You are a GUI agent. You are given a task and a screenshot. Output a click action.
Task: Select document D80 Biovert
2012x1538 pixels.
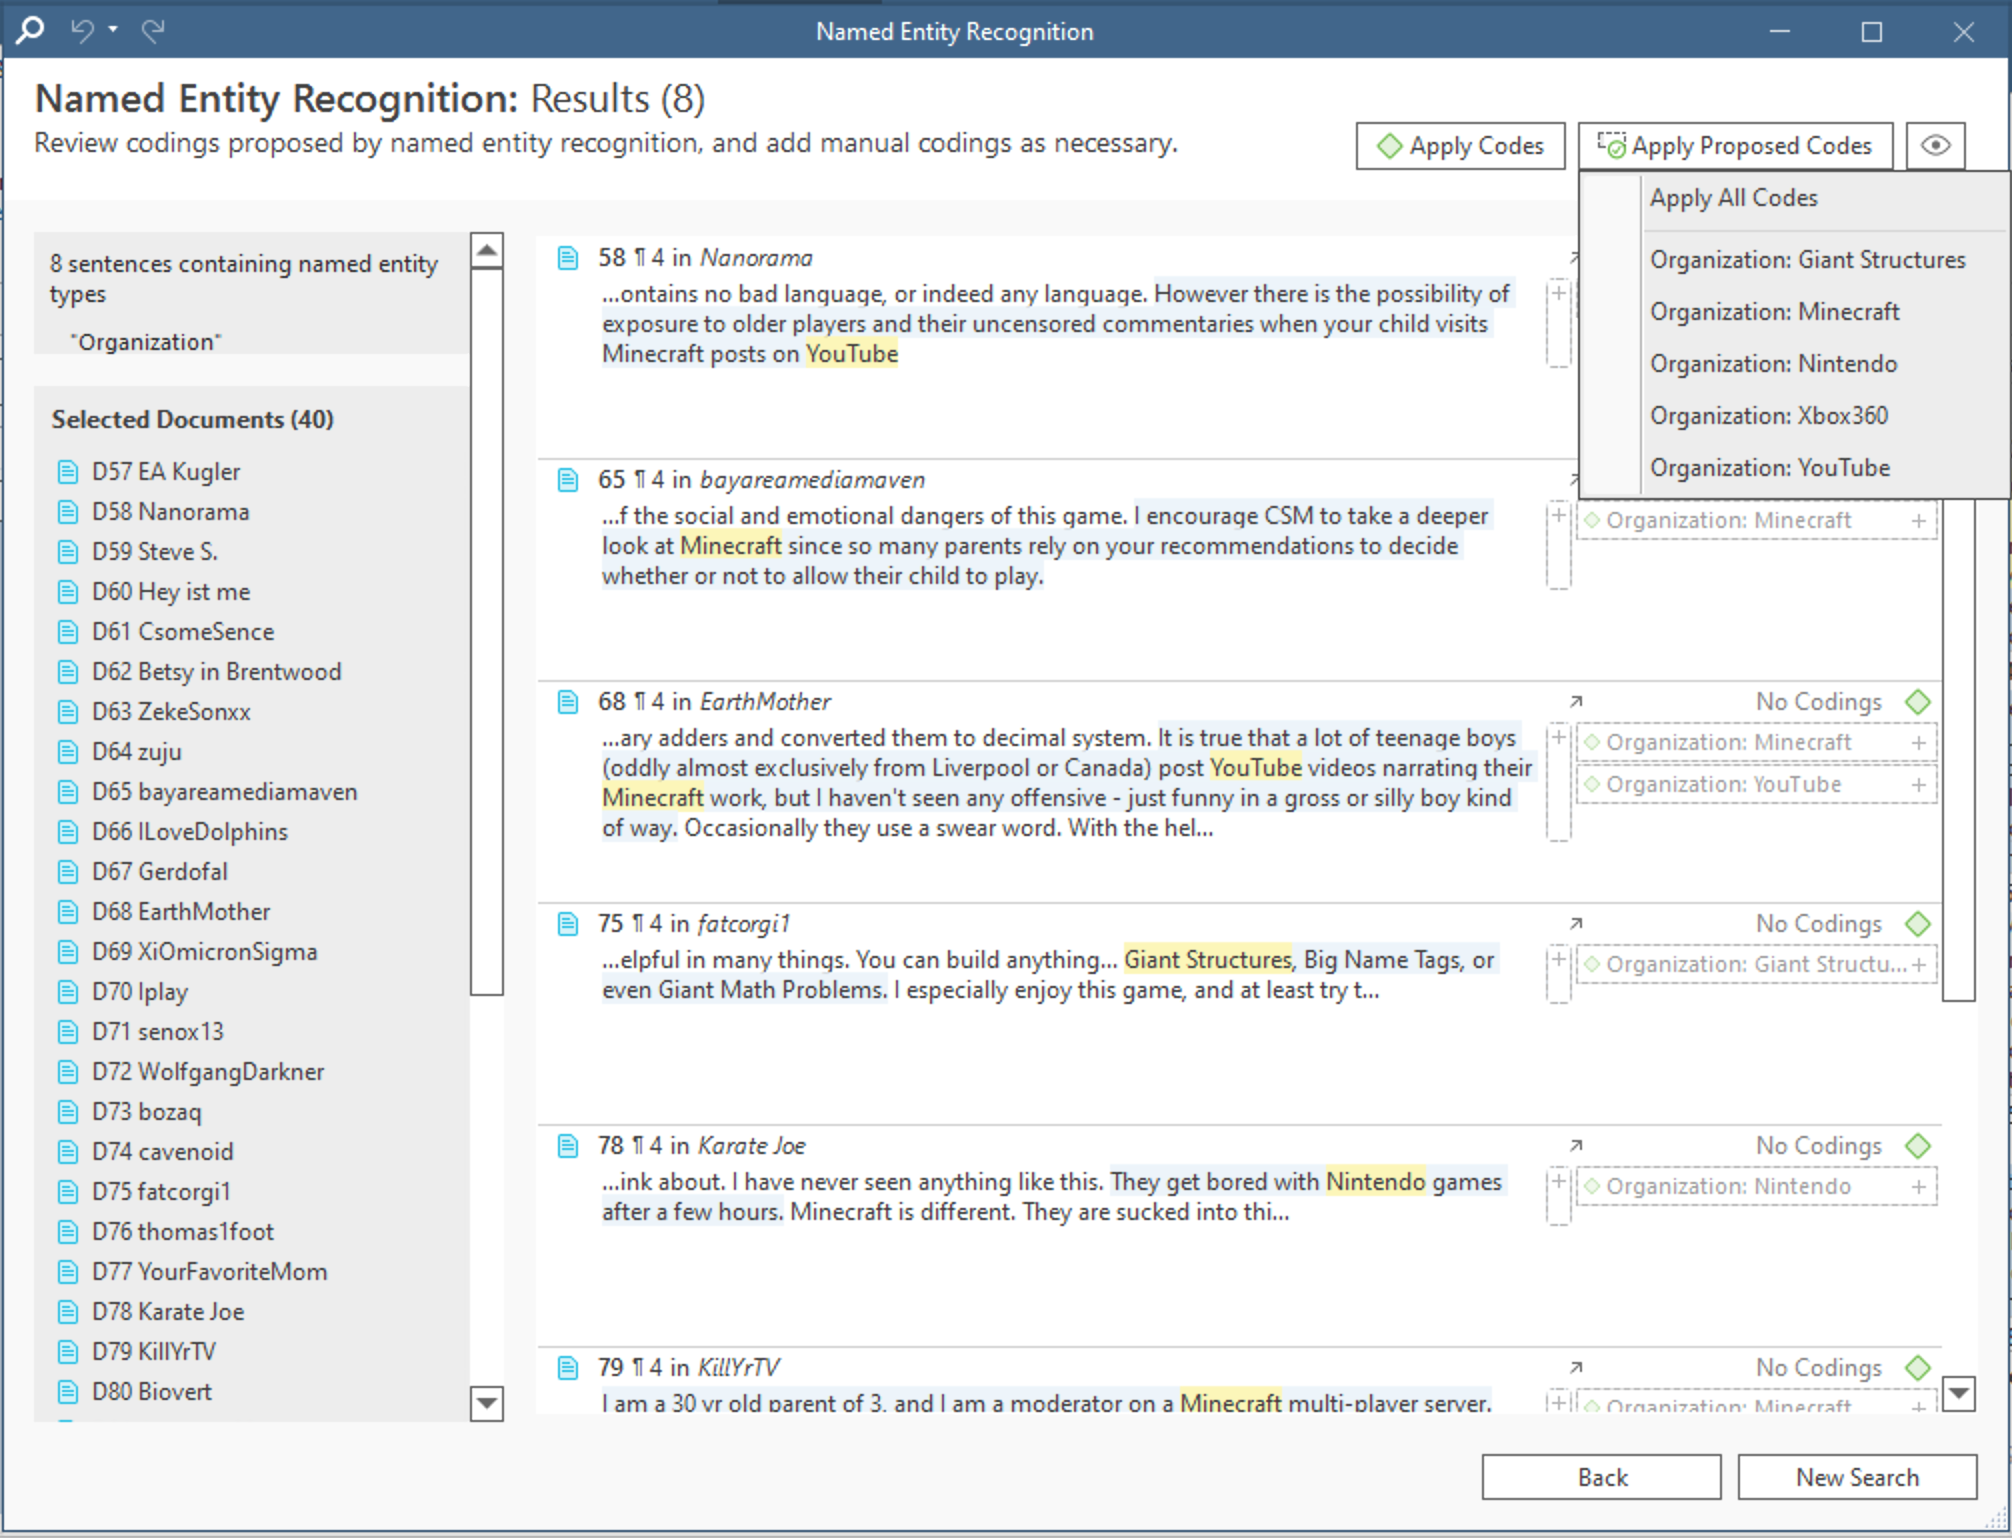(152, 1391)
